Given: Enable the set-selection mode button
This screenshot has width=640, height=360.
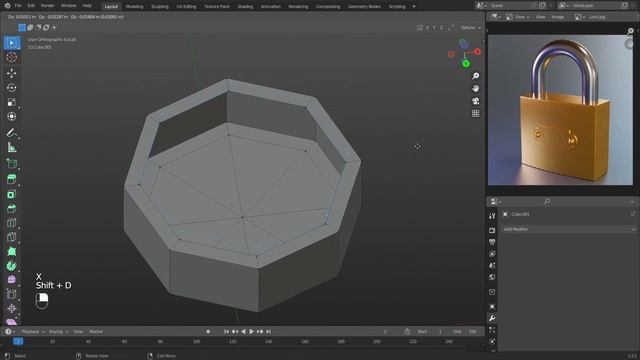Looking at the screenshot, I should (x=22, y=27).
